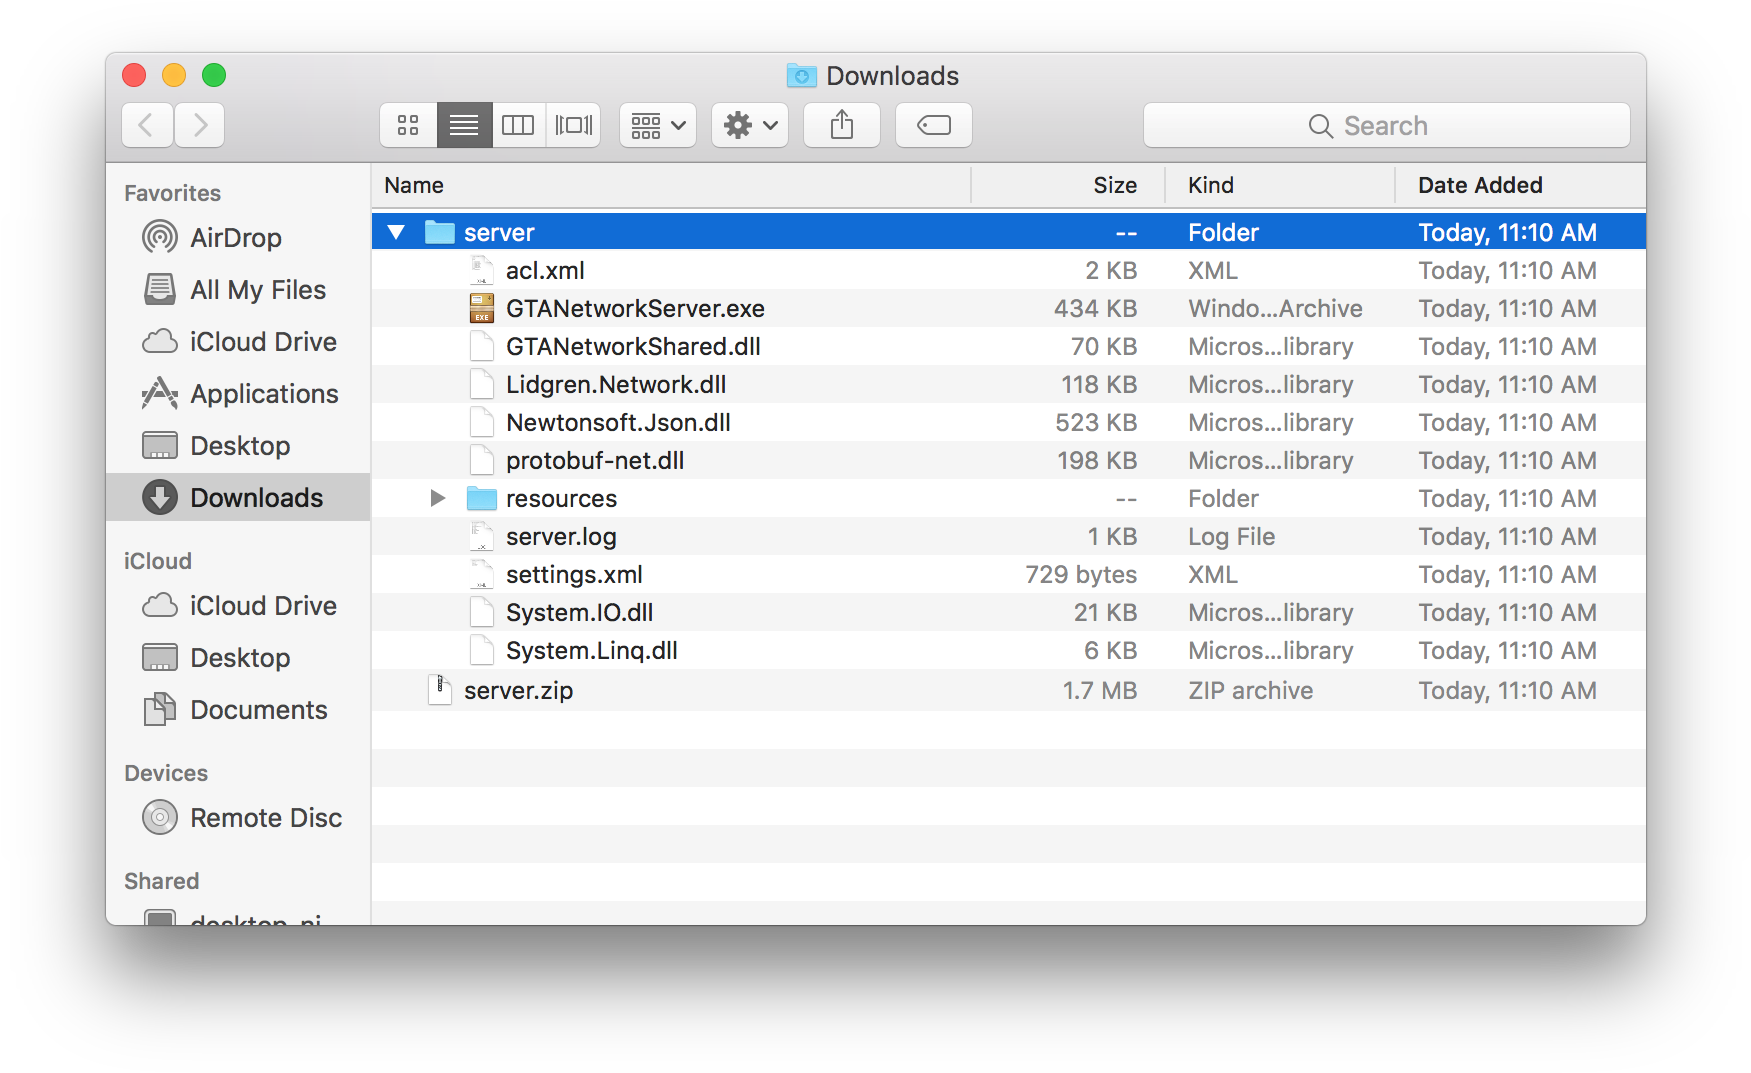Viewport: 1751px width, 1073px height.
Task: Select Desktop under Favorites
Action: click(238, 445)
